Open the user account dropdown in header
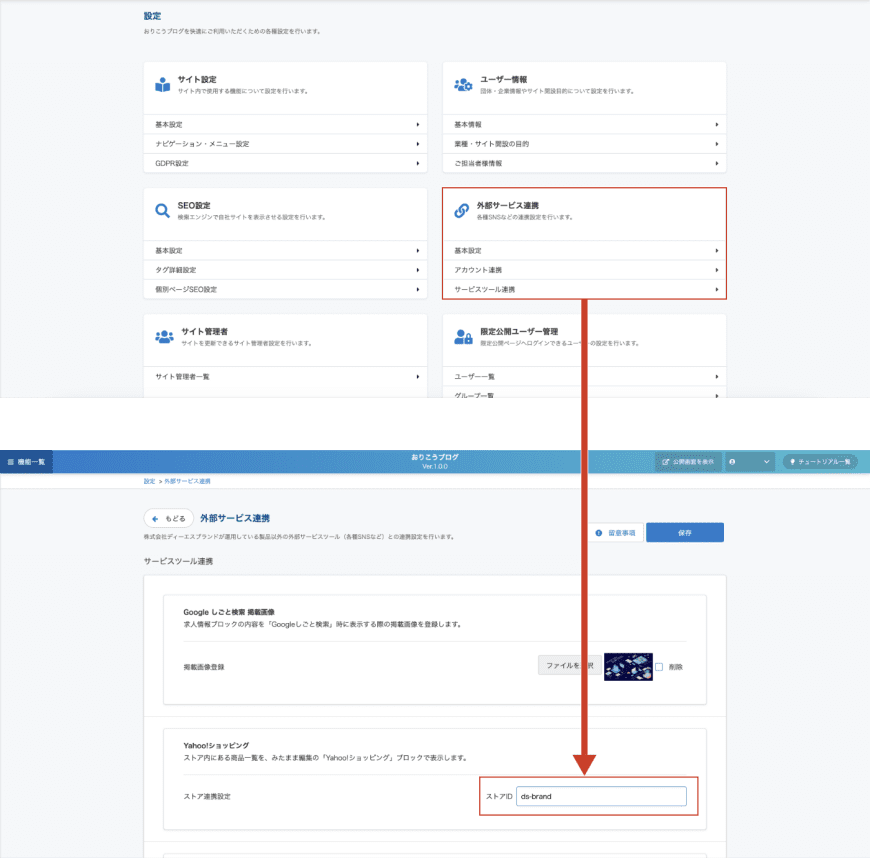The height and width of the screenshot is (858, 870). coord(750,462)
